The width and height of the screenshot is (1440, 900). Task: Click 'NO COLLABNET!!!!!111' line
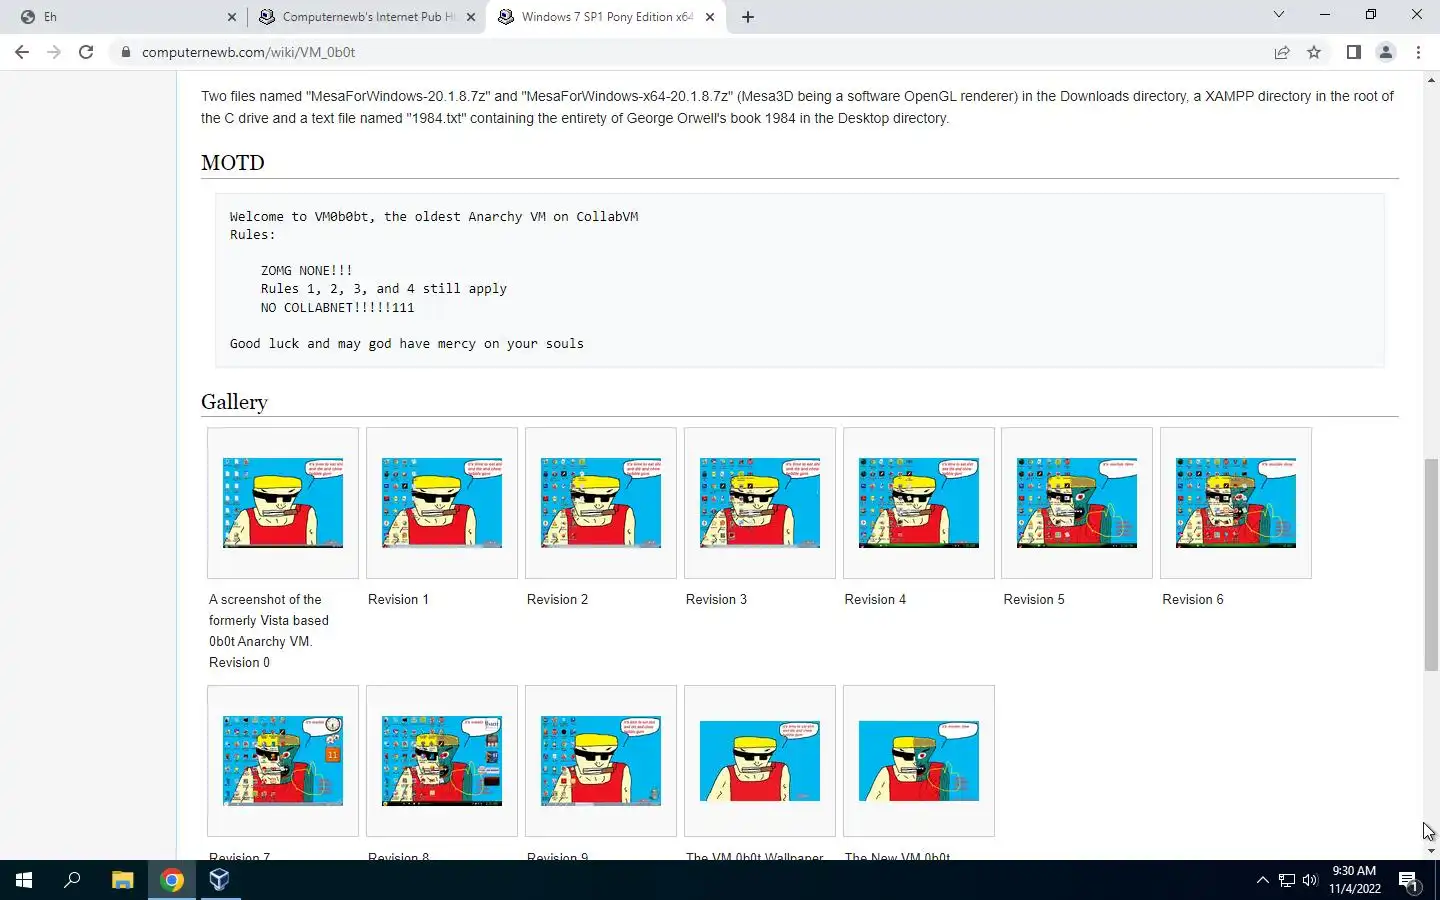(x=338, y=308)
